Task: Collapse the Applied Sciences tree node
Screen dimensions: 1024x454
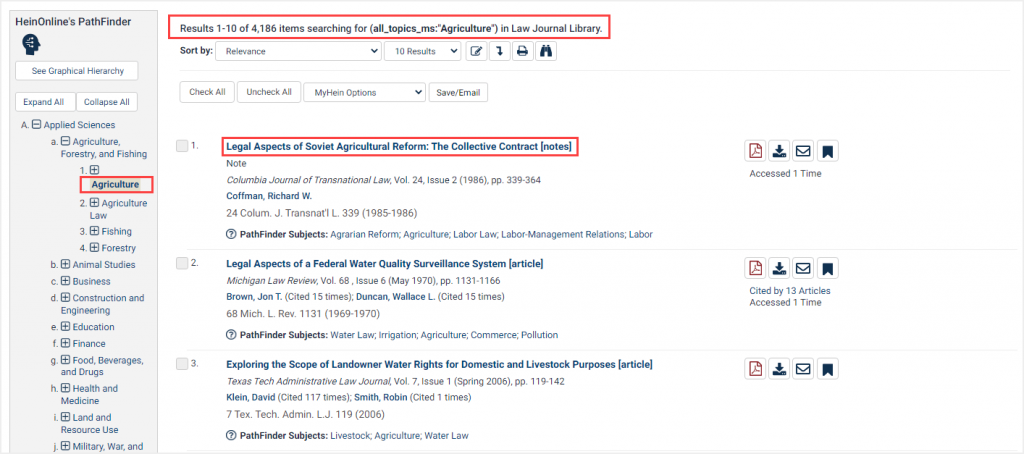Action: pos(37,125)
